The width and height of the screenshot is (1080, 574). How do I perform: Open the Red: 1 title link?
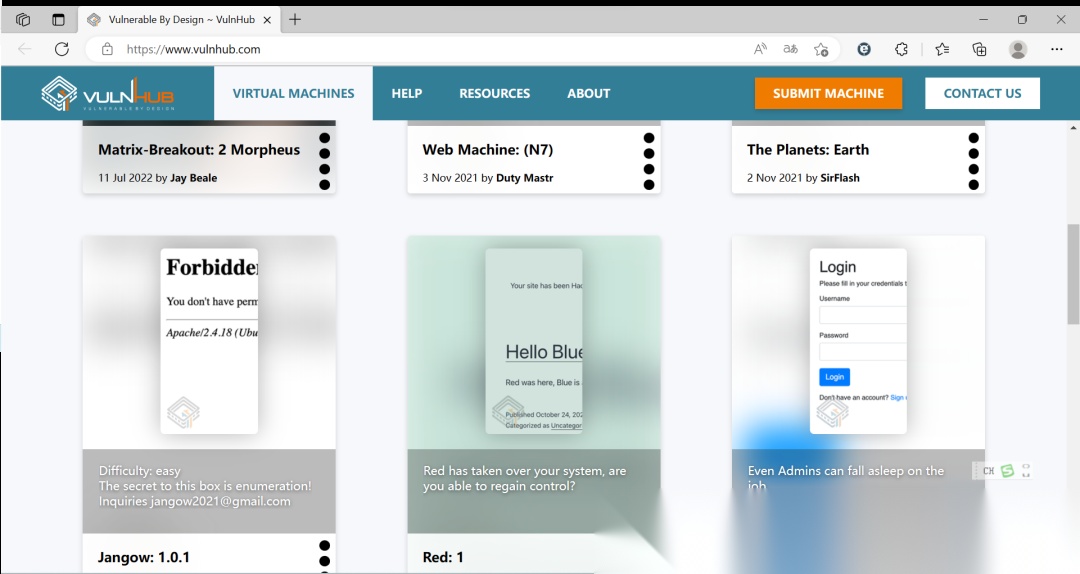coord(443,557)
